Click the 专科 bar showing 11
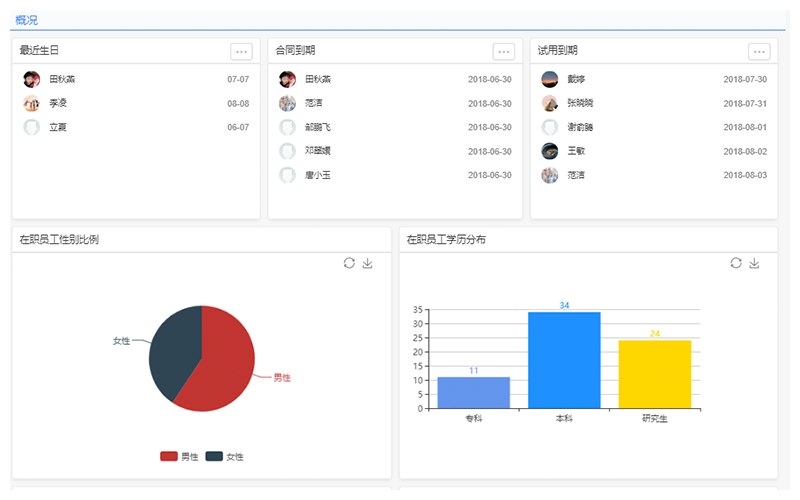The image size is (800, 500). (473, 392)
